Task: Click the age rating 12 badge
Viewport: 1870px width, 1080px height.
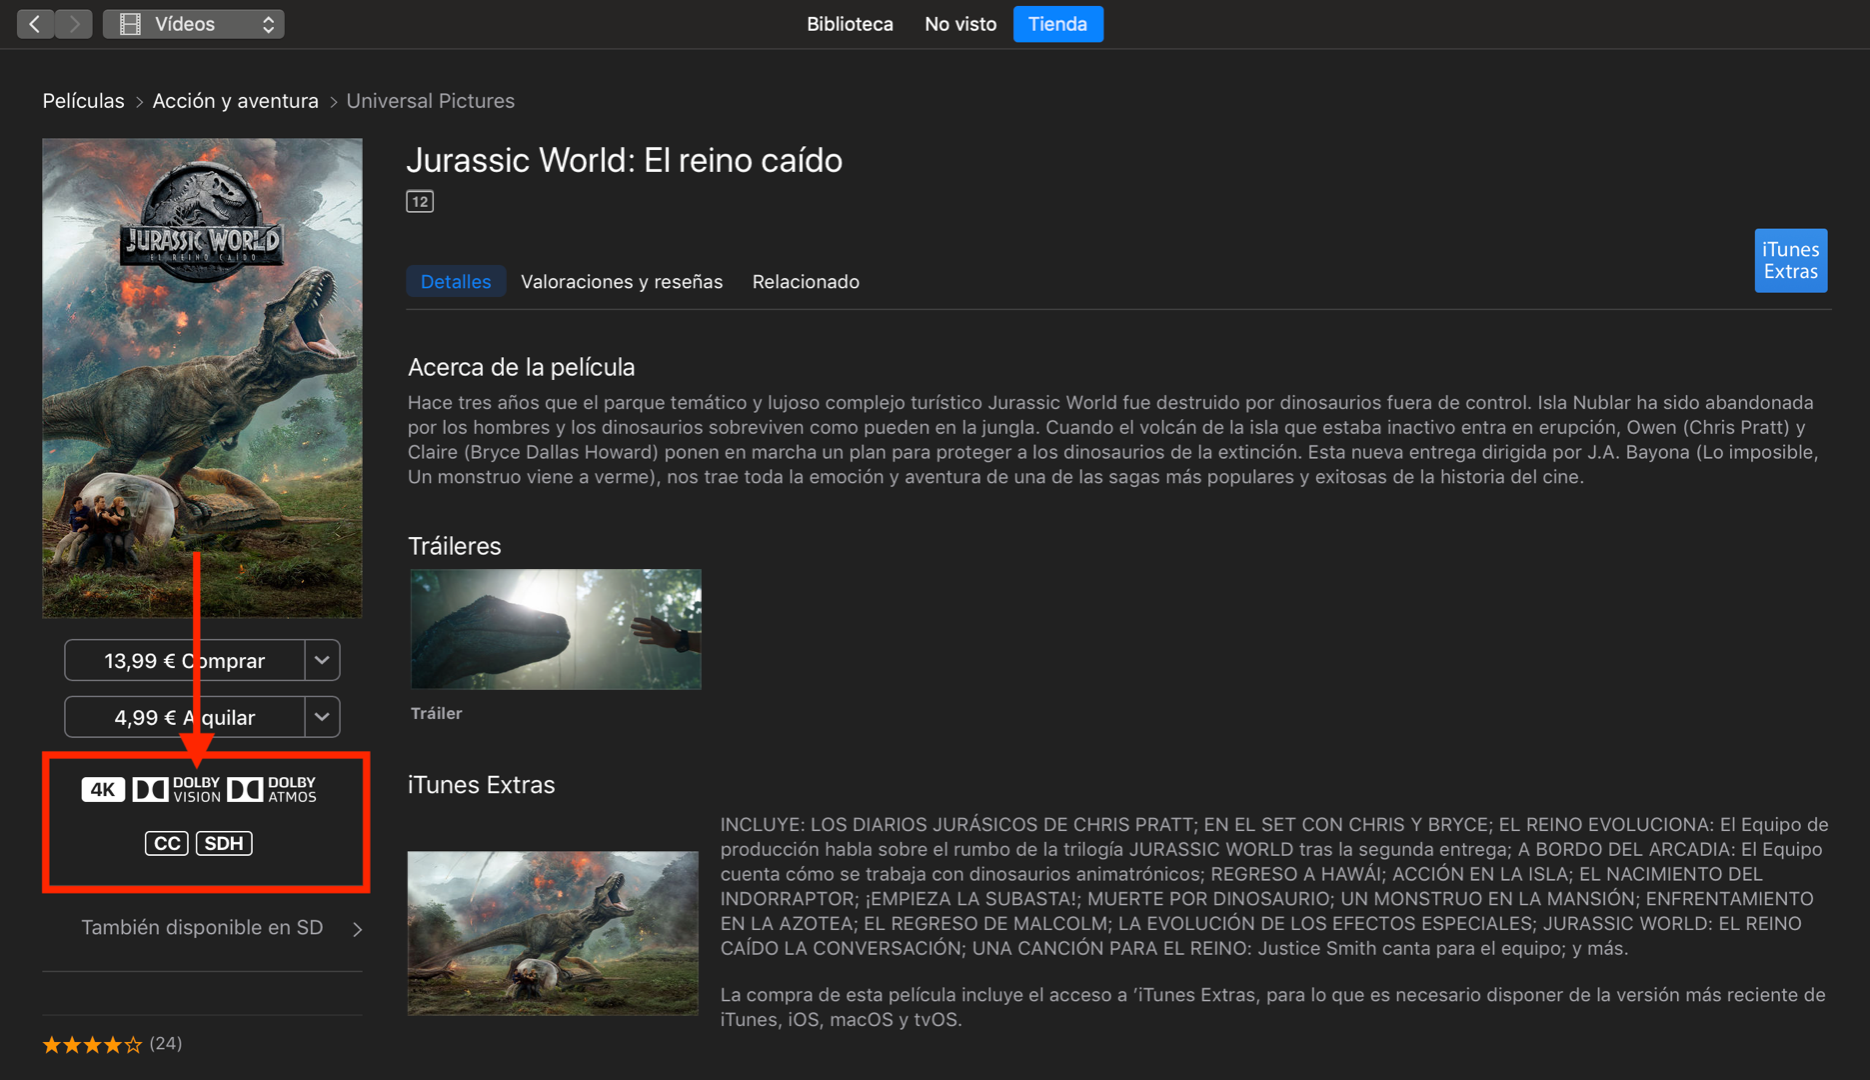Action: pyautogui.click(x=420, y=202)
